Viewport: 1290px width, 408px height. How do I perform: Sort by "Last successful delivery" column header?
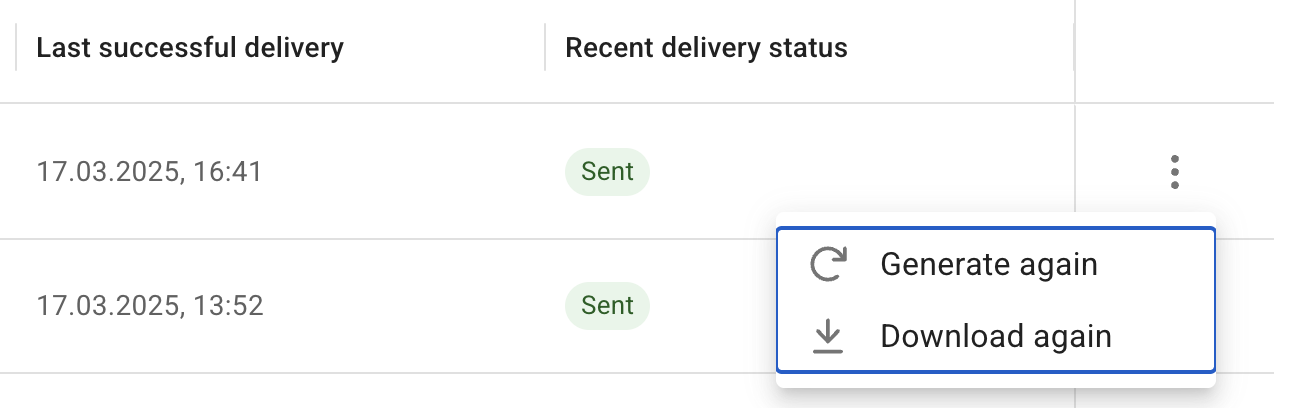[x=190, y=47]
